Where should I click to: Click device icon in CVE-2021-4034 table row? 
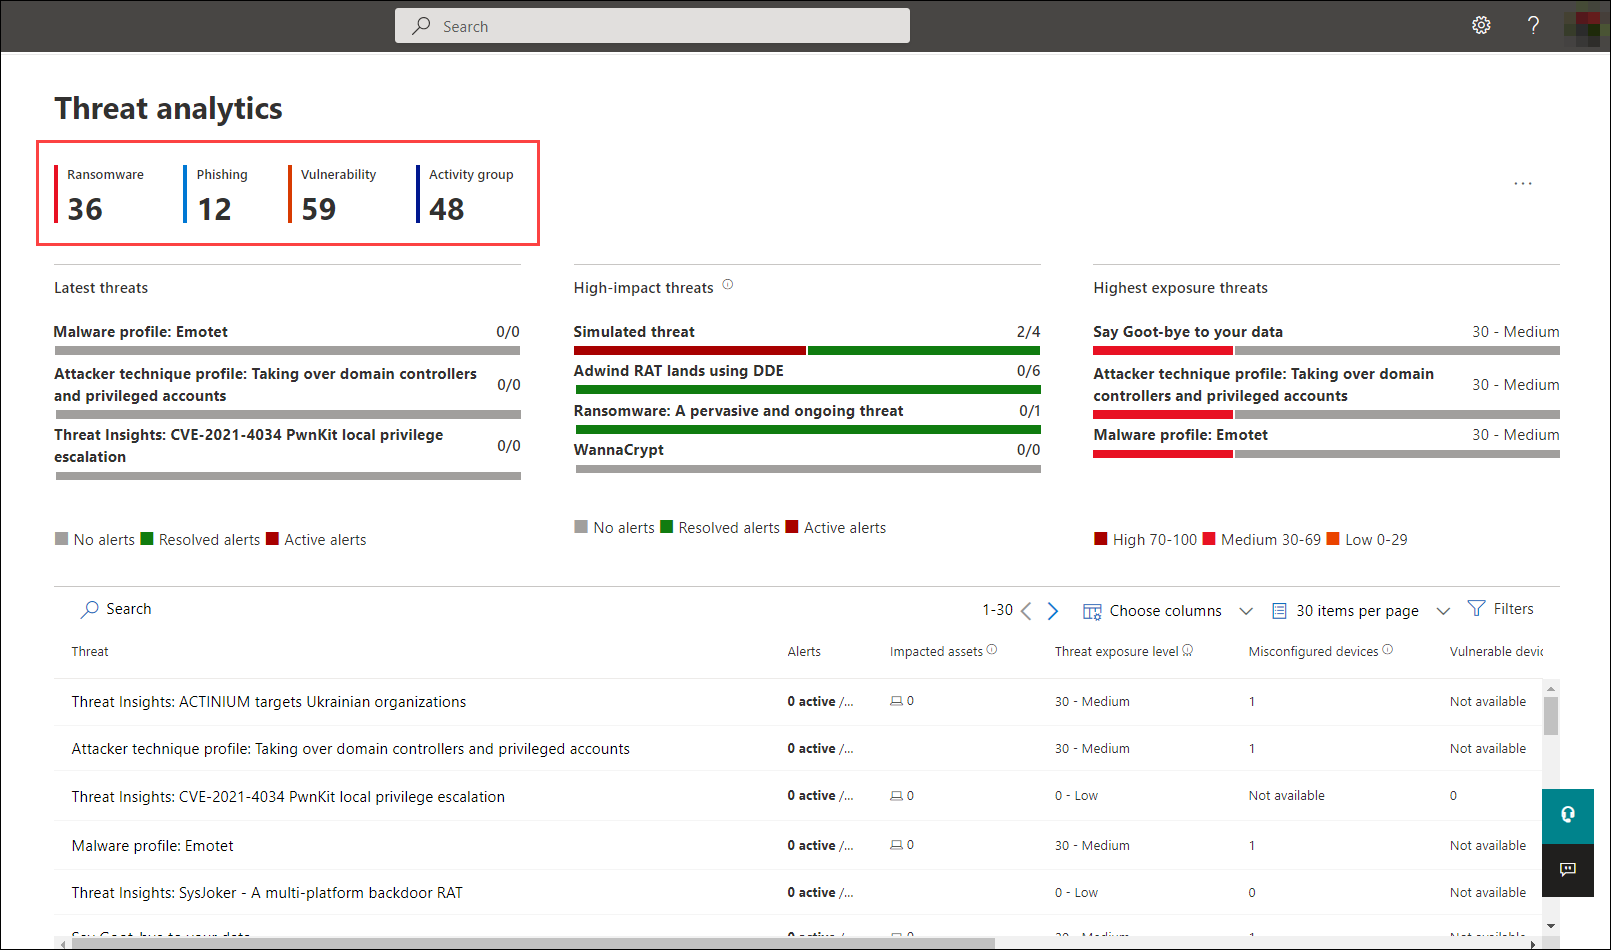click(x=897, y=796)
